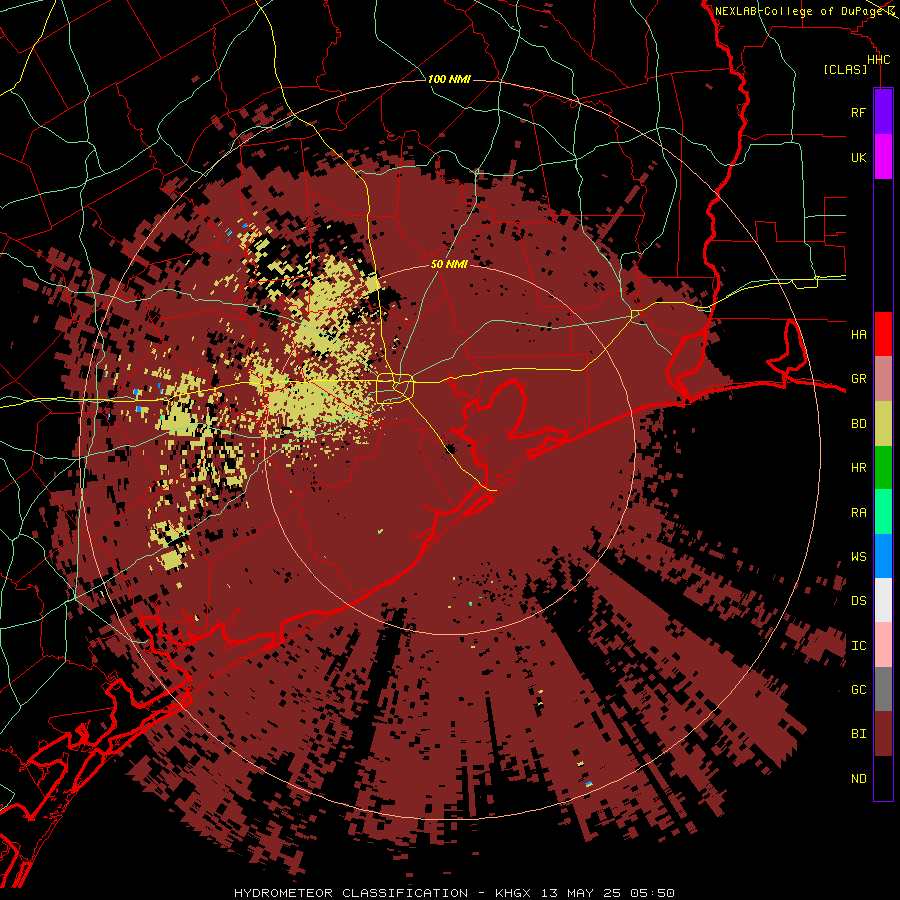Viewport: 900px width, 900px height.
Task: Click the 'GR' legend label
Action: 858,379
